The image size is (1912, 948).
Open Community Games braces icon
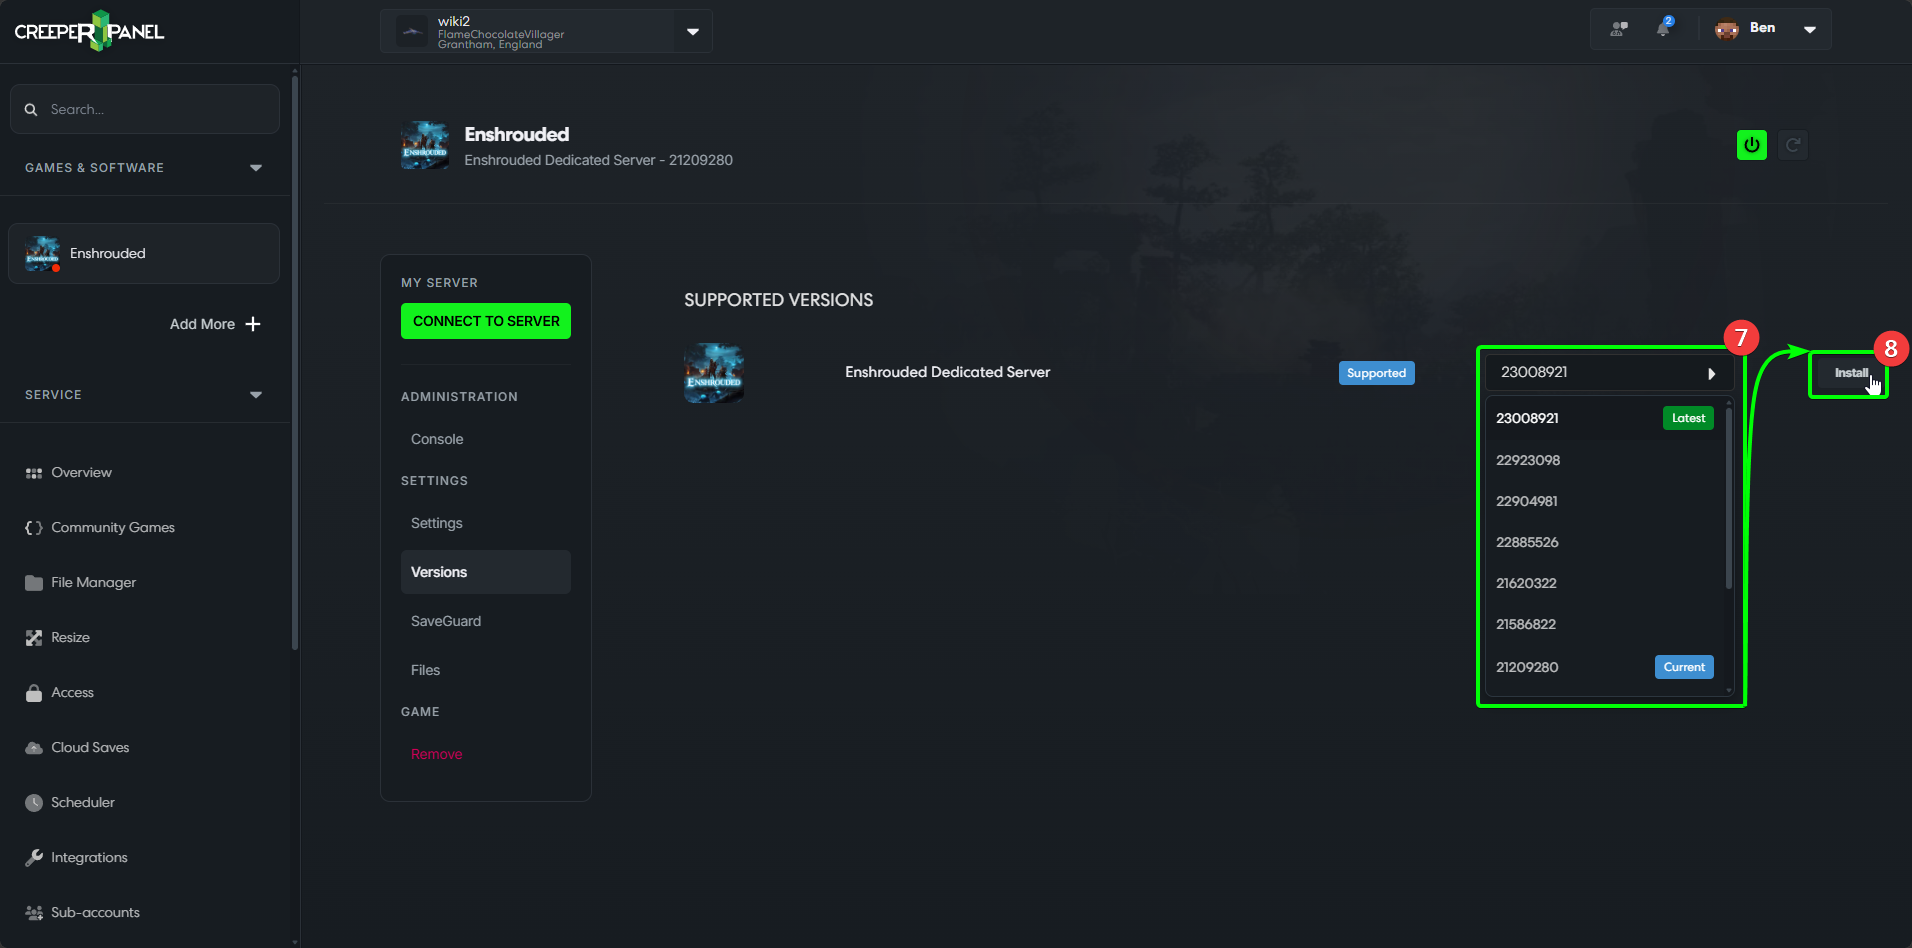(34, 527)
